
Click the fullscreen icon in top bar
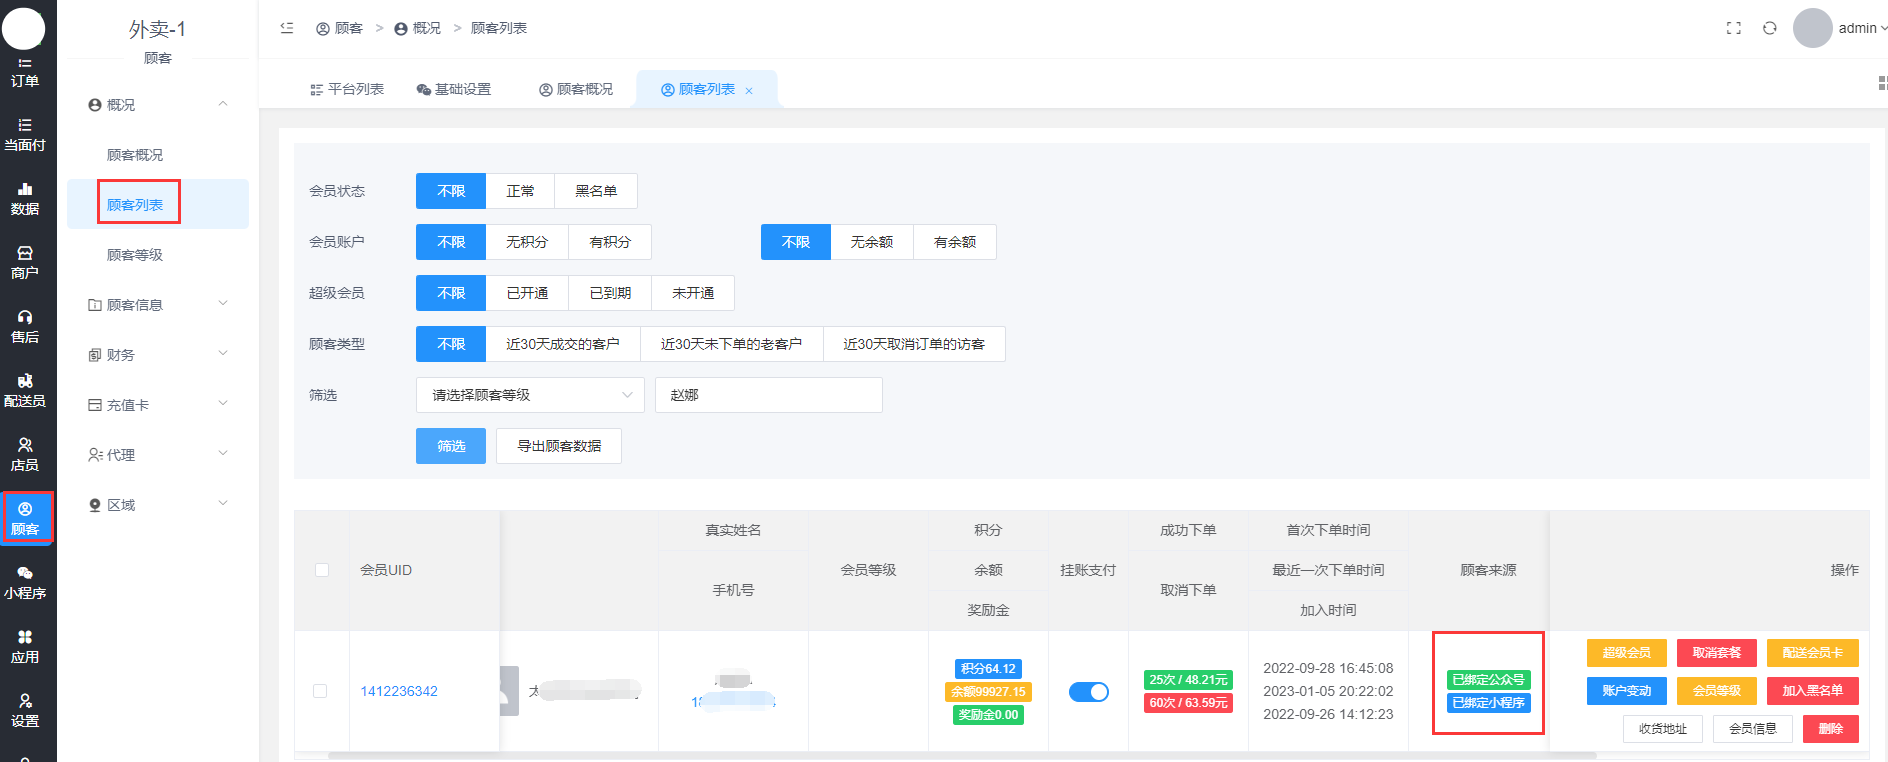click(1733, 28)
